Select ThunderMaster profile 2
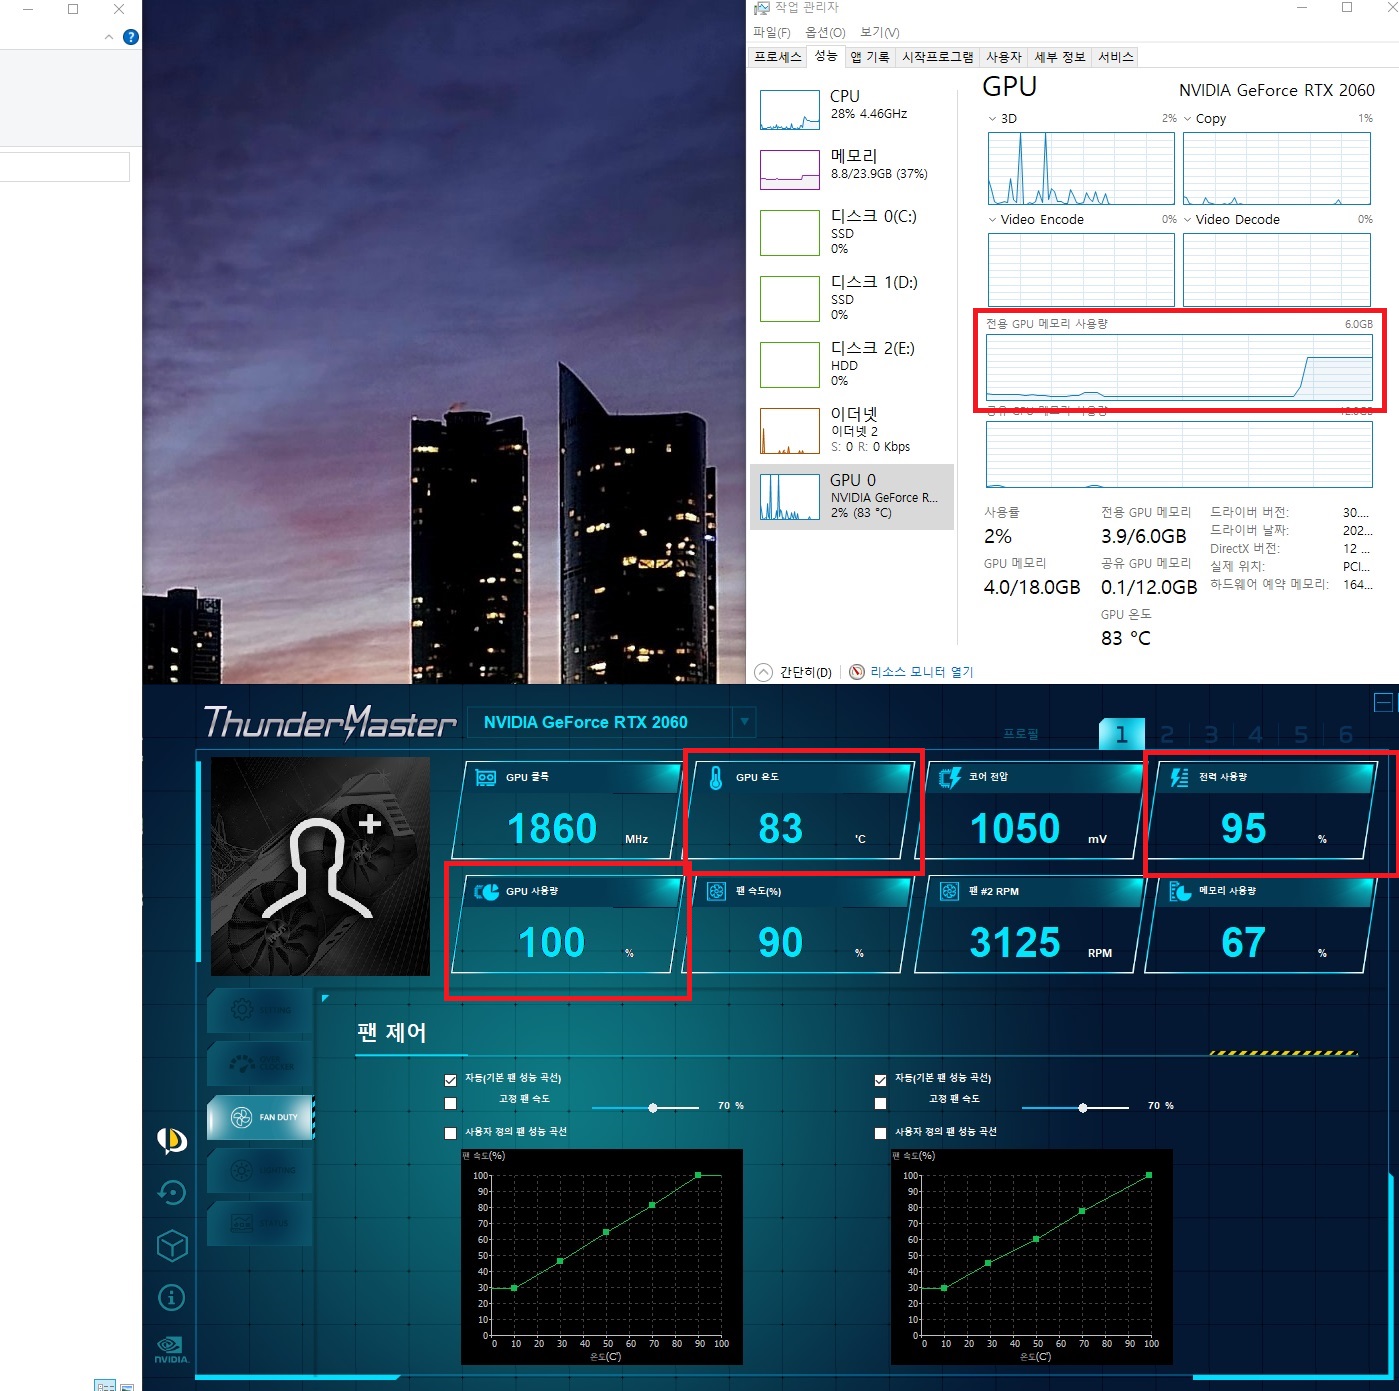The width and height of the screenshot is (1399, 1391). click(1167, 735)
